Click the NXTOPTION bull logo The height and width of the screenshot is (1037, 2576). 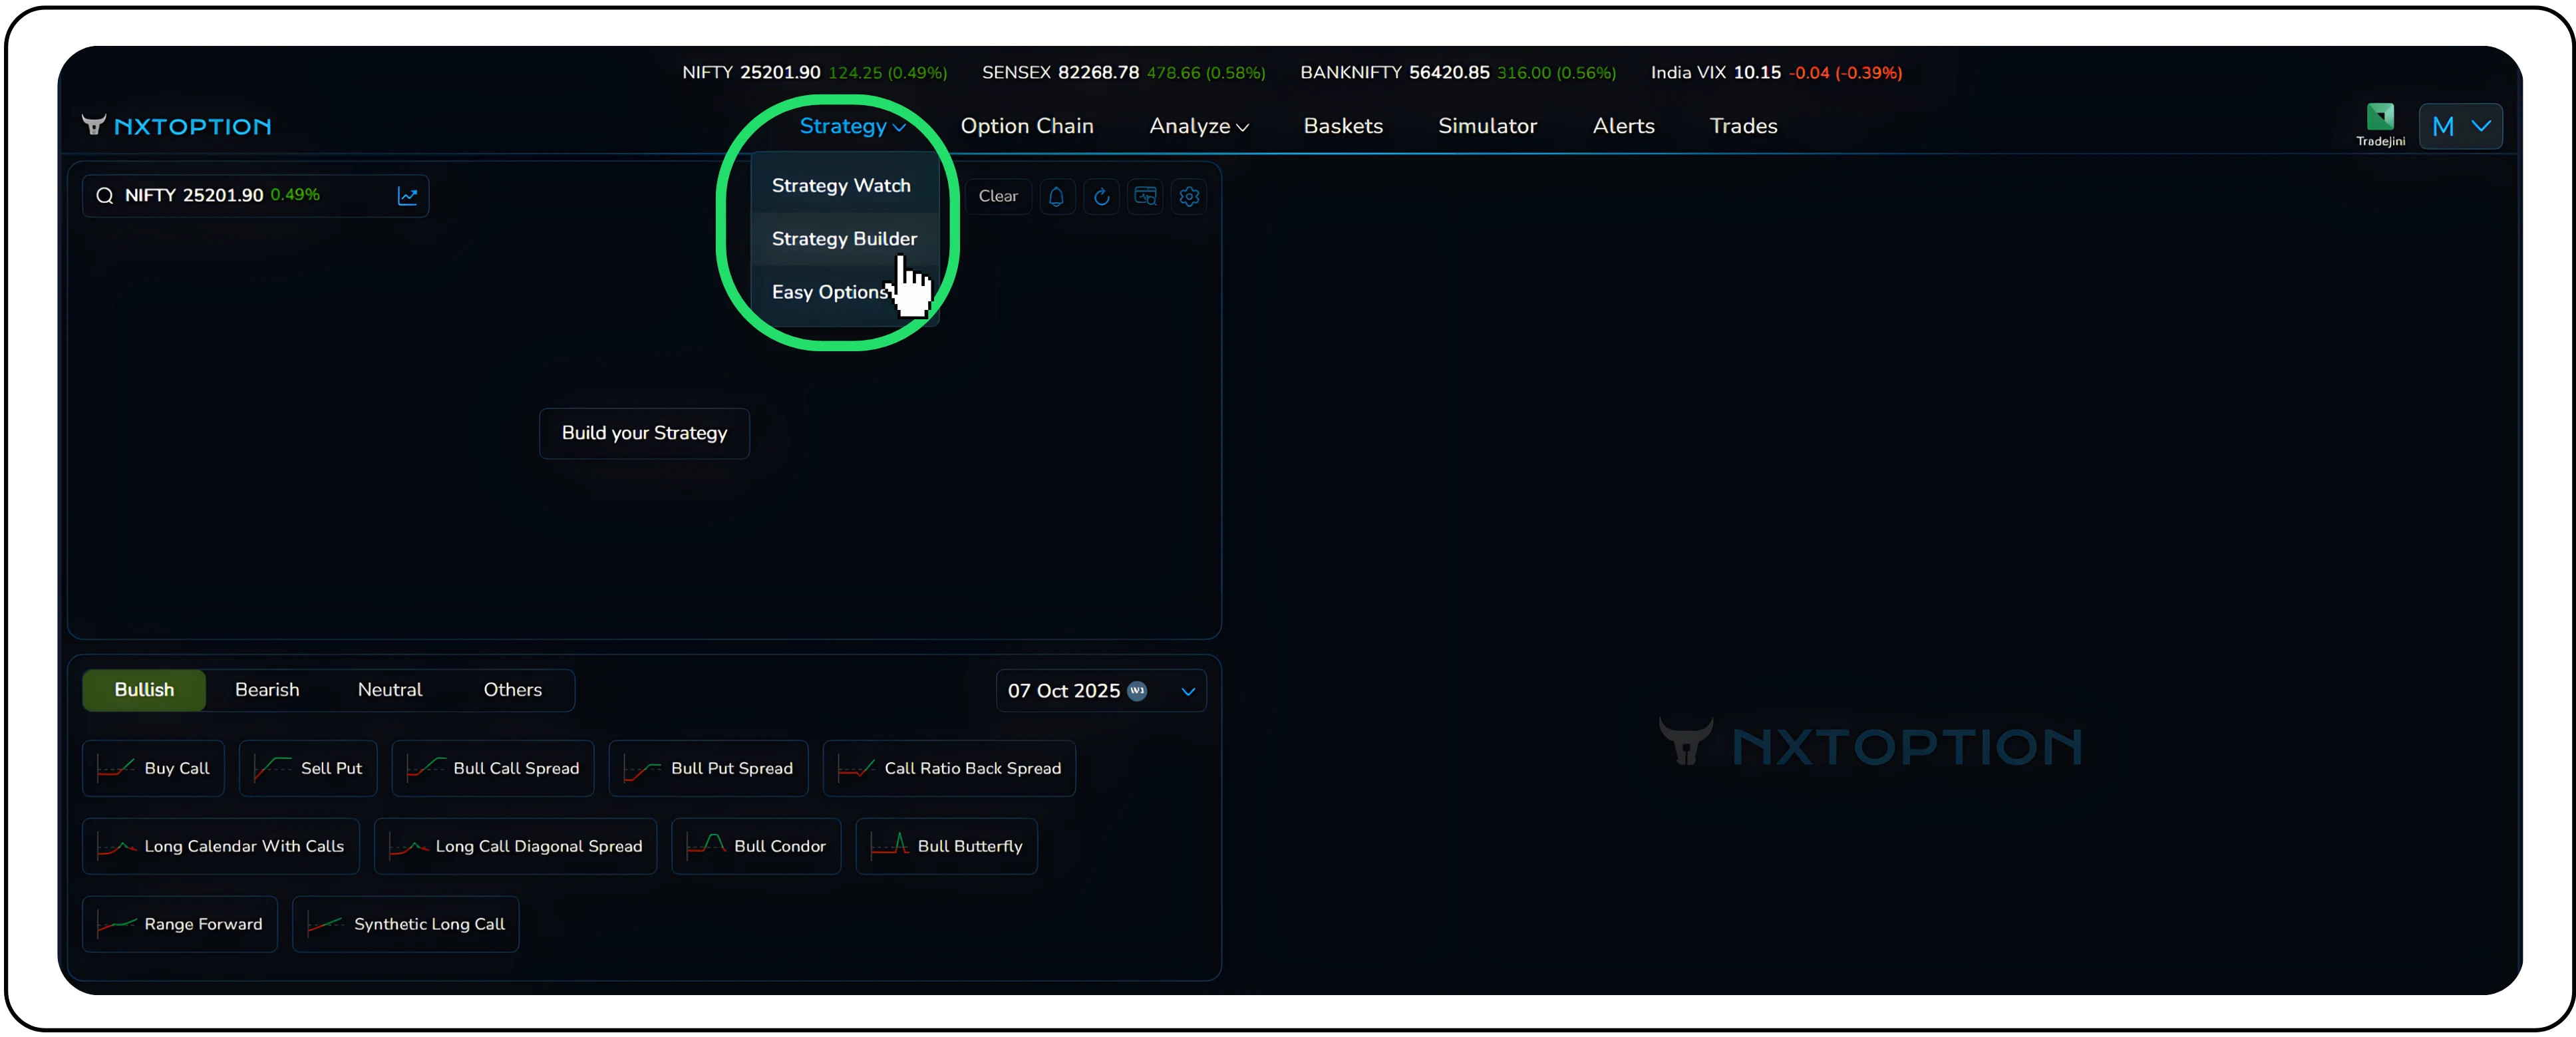(93, 125)
